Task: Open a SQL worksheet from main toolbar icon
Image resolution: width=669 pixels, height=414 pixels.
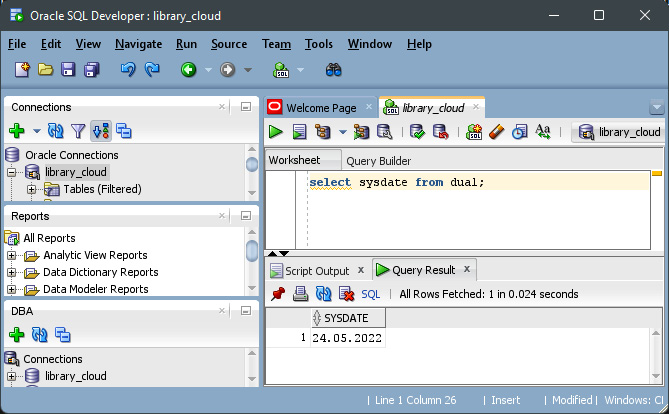Action: [281, 70]
